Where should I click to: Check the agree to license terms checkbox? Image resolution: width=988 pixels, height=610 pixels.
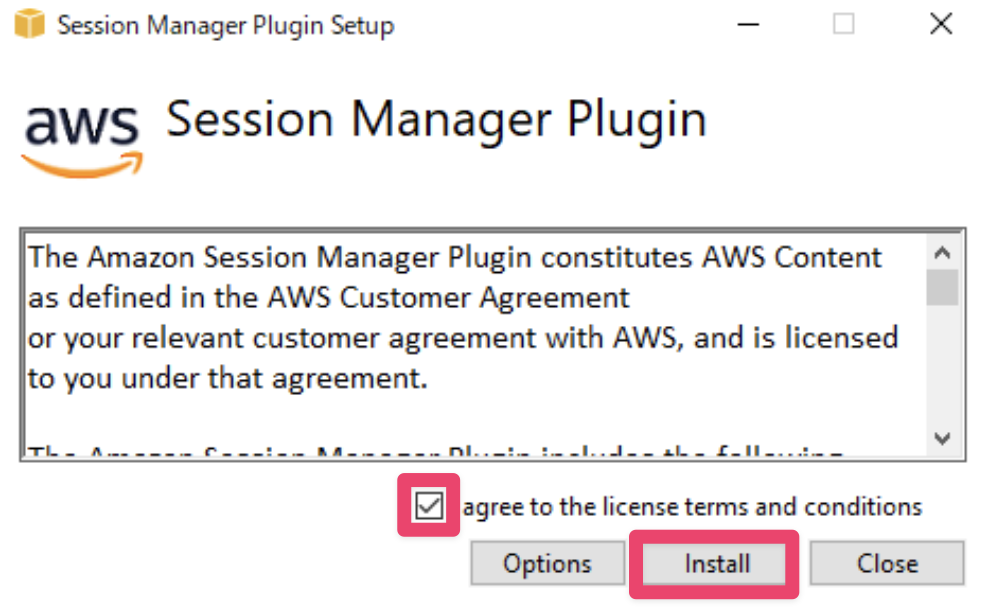[429, 507]
